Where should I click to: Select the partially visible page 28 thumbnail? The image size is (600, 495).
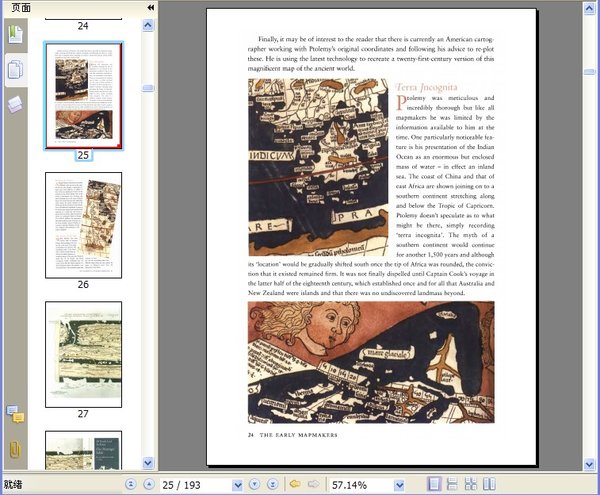tap(83, 450)
